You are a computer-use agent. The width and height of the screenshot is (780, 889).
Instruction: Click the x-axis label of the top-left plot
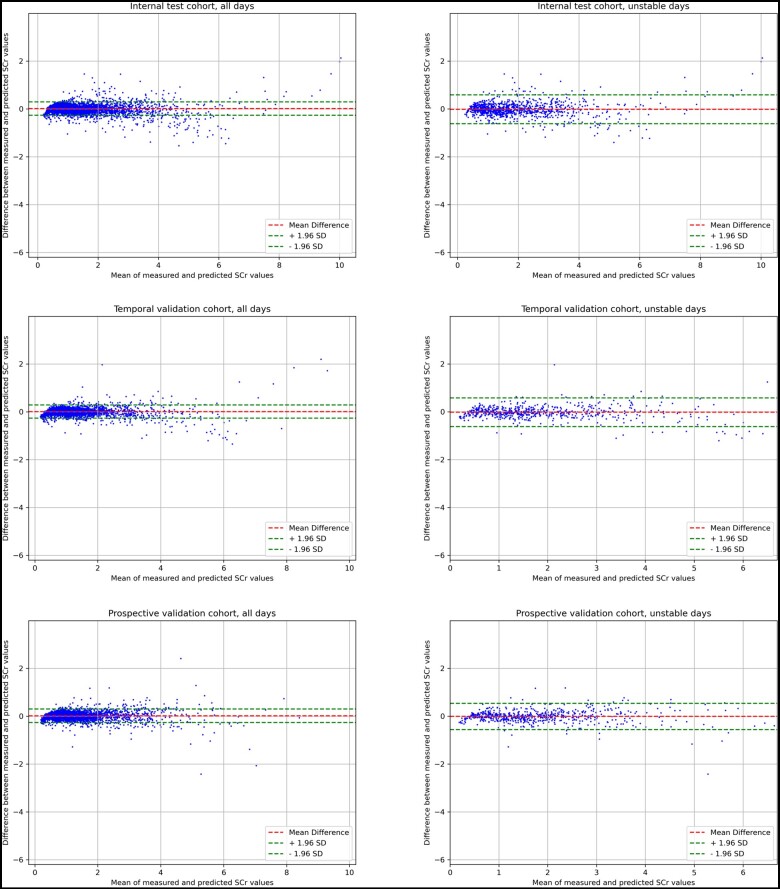tap(192, 275)
